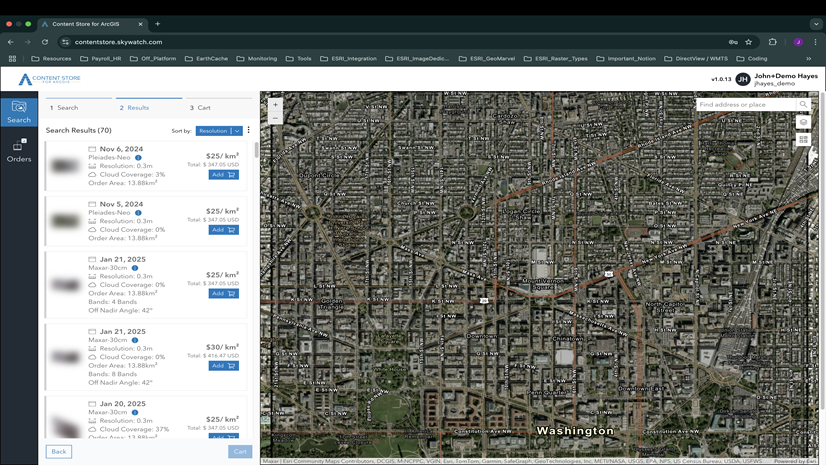Open the DirectView / WMTS bookmark folder
Viewport: 826px width, 465px height.
pyautogui.click(x=696, y=58)
